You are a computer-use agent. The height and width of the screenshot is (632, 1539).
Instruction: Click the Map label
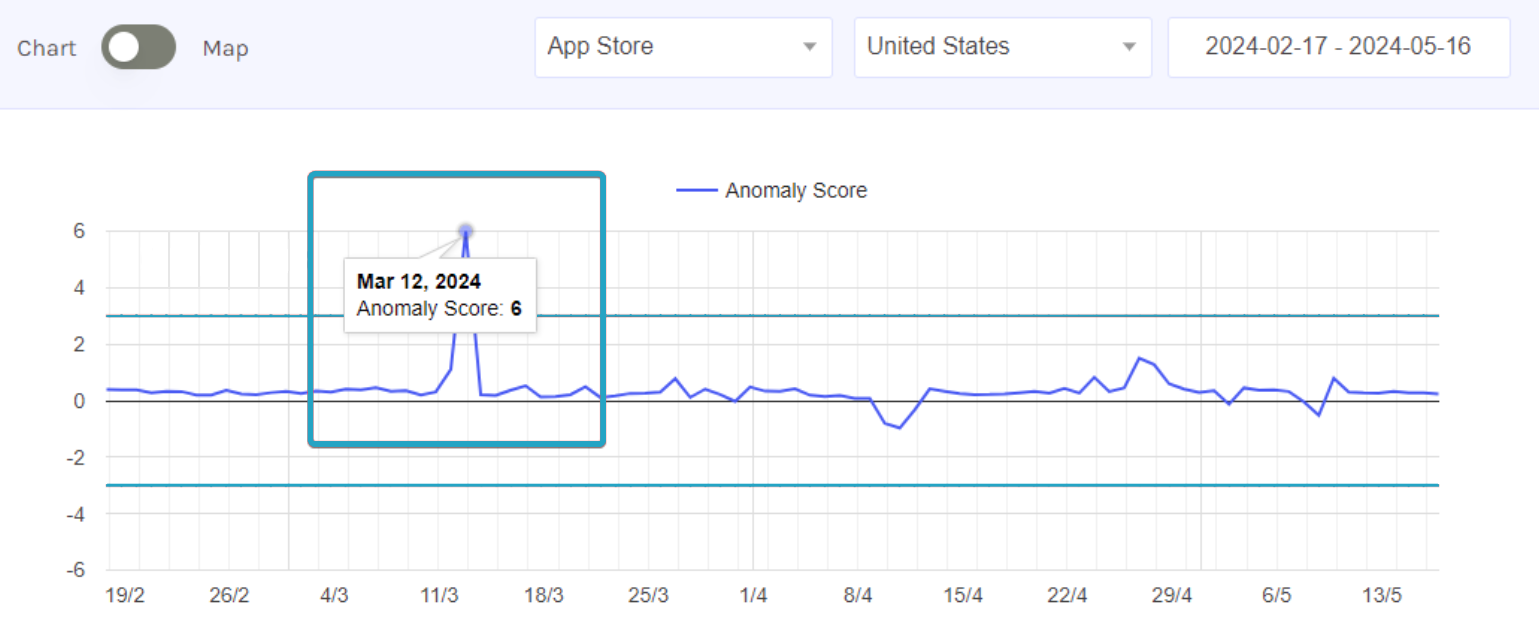coord(225,48)
